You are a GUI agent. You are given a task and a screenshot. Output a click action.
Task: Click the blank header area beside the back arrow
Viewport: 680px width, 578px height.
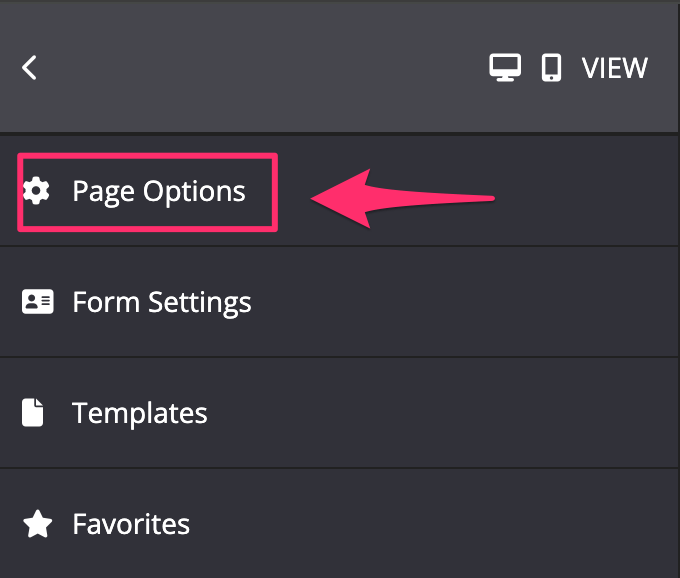pyautogui.click(x=260, y=68)
